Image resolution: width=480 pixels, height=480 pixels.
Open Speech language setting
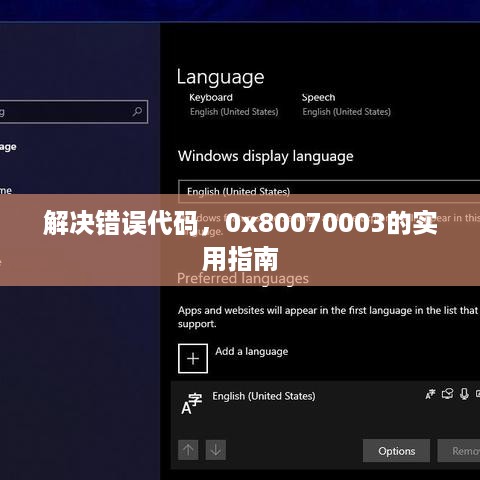tap(318, 97)
